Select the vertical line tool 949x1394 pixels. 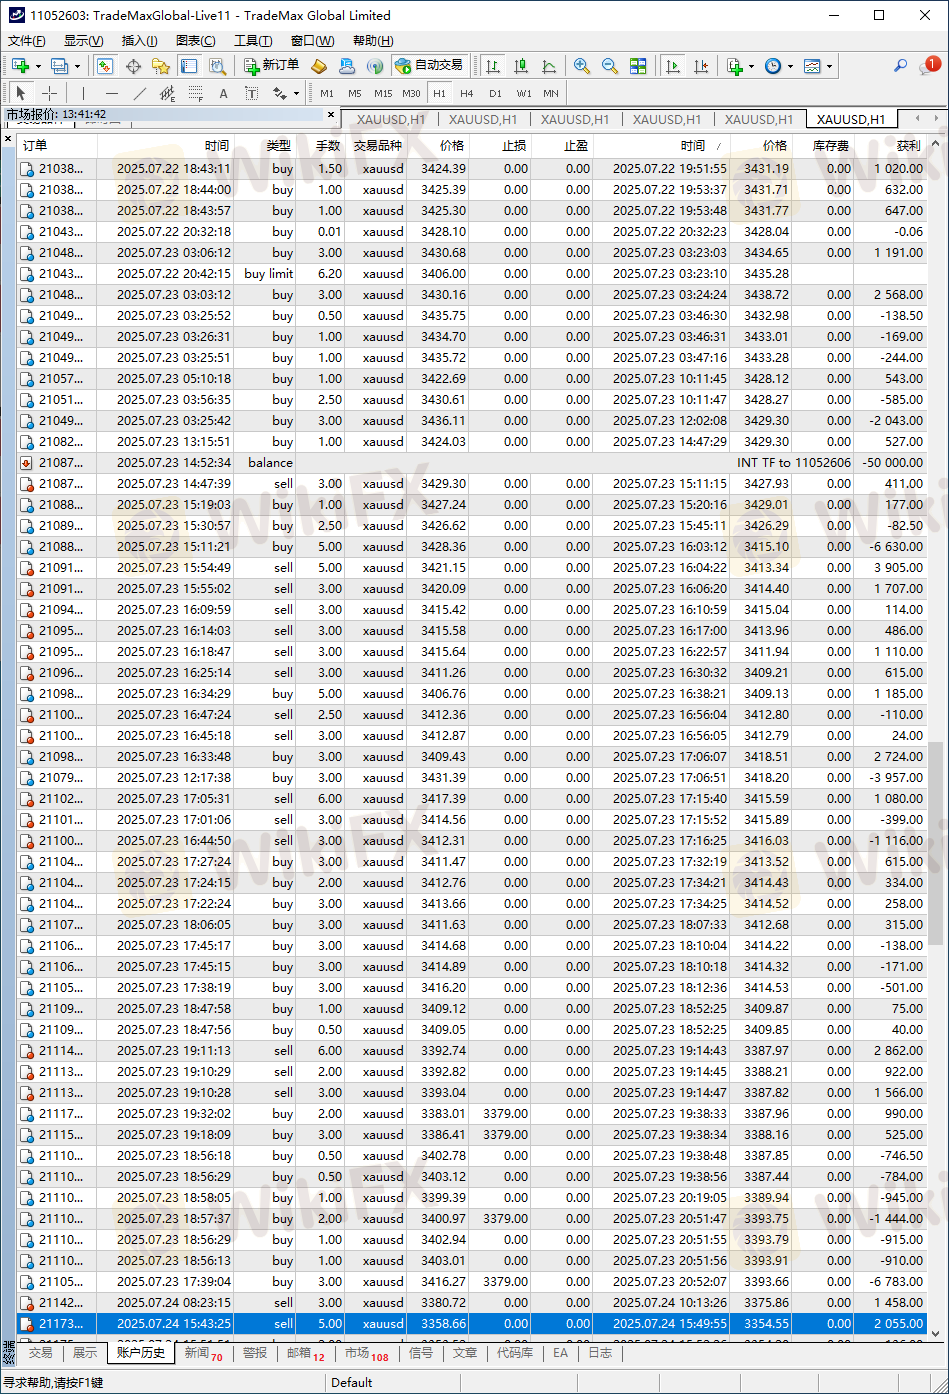(x=83, y=93)
